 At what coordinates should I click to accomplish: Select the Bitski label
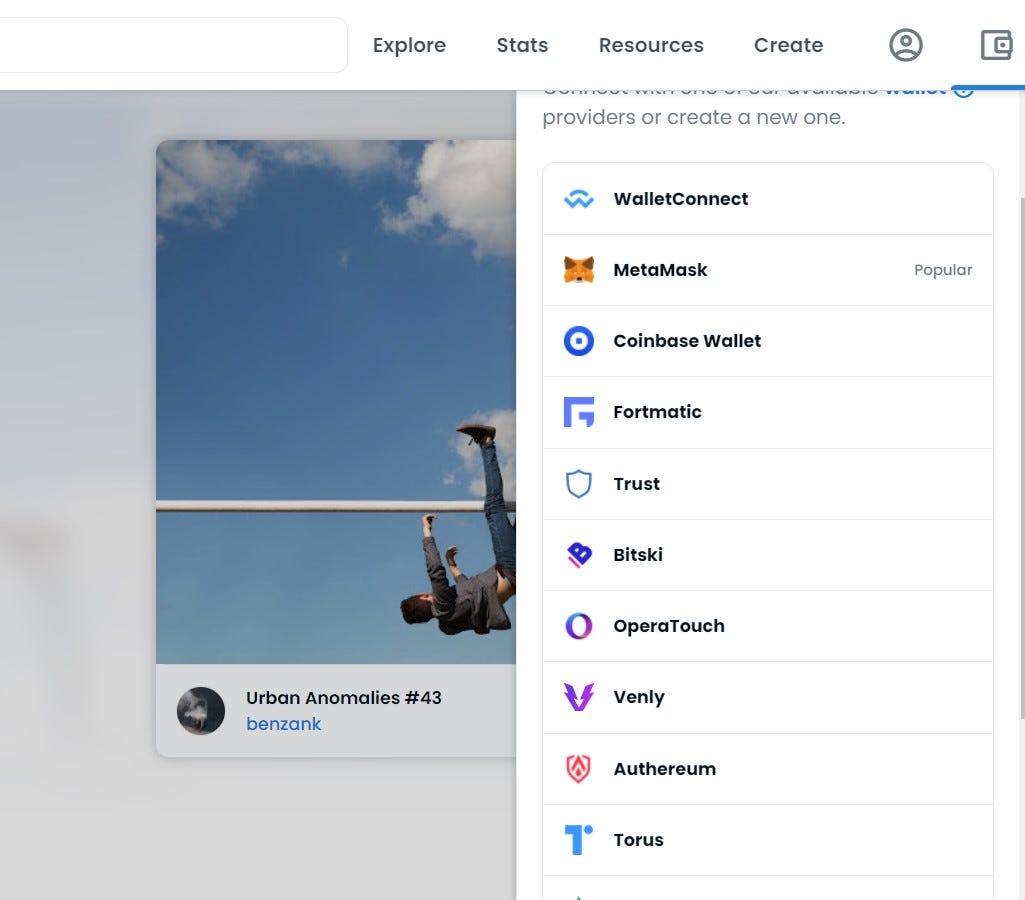638,555
